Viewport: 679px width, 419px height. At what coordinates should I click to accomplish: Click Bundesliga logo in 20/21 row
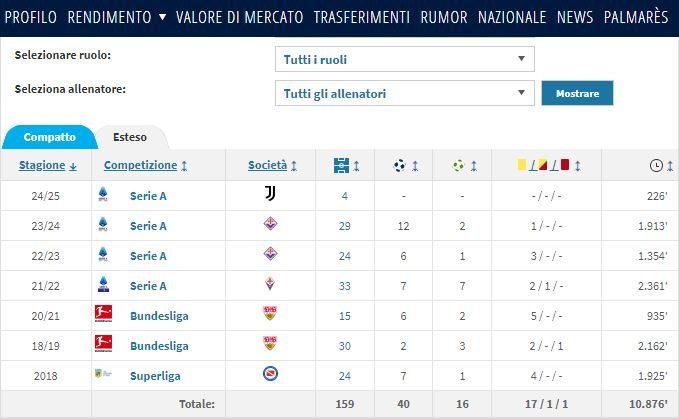(x=103, y=313)
